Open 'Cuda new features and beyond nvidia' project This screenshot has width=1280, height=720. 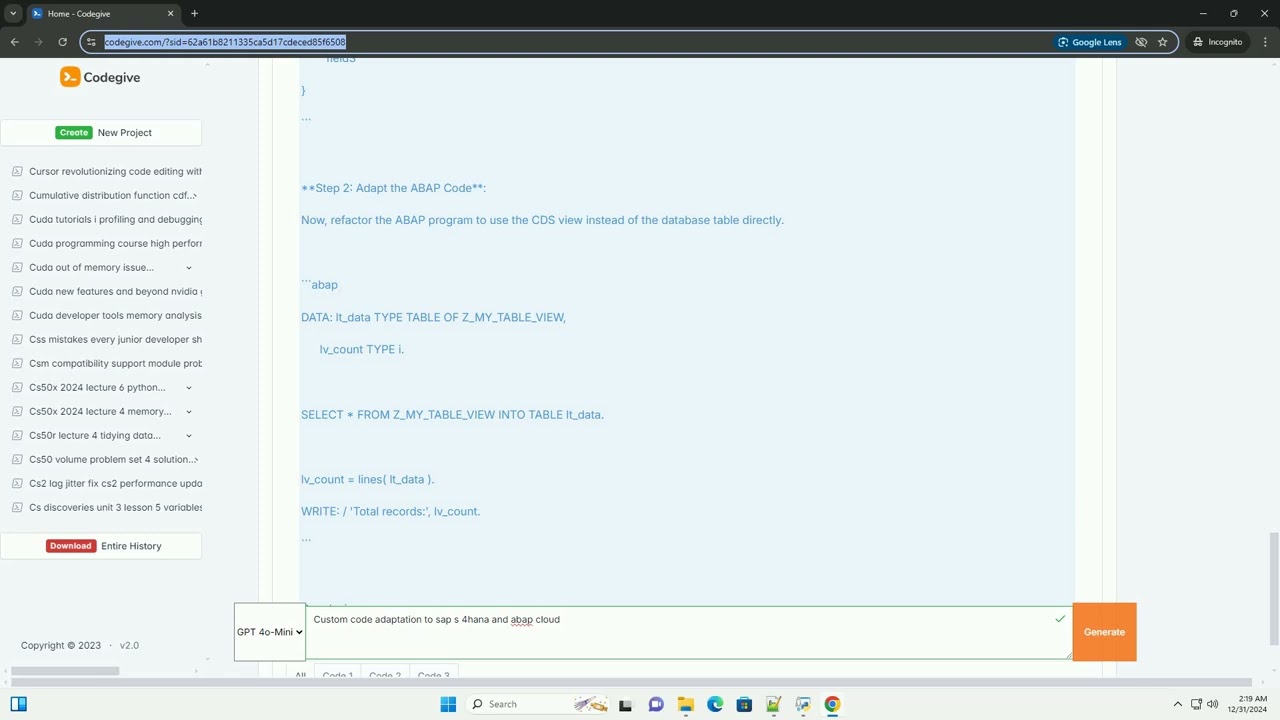point(115,291)
